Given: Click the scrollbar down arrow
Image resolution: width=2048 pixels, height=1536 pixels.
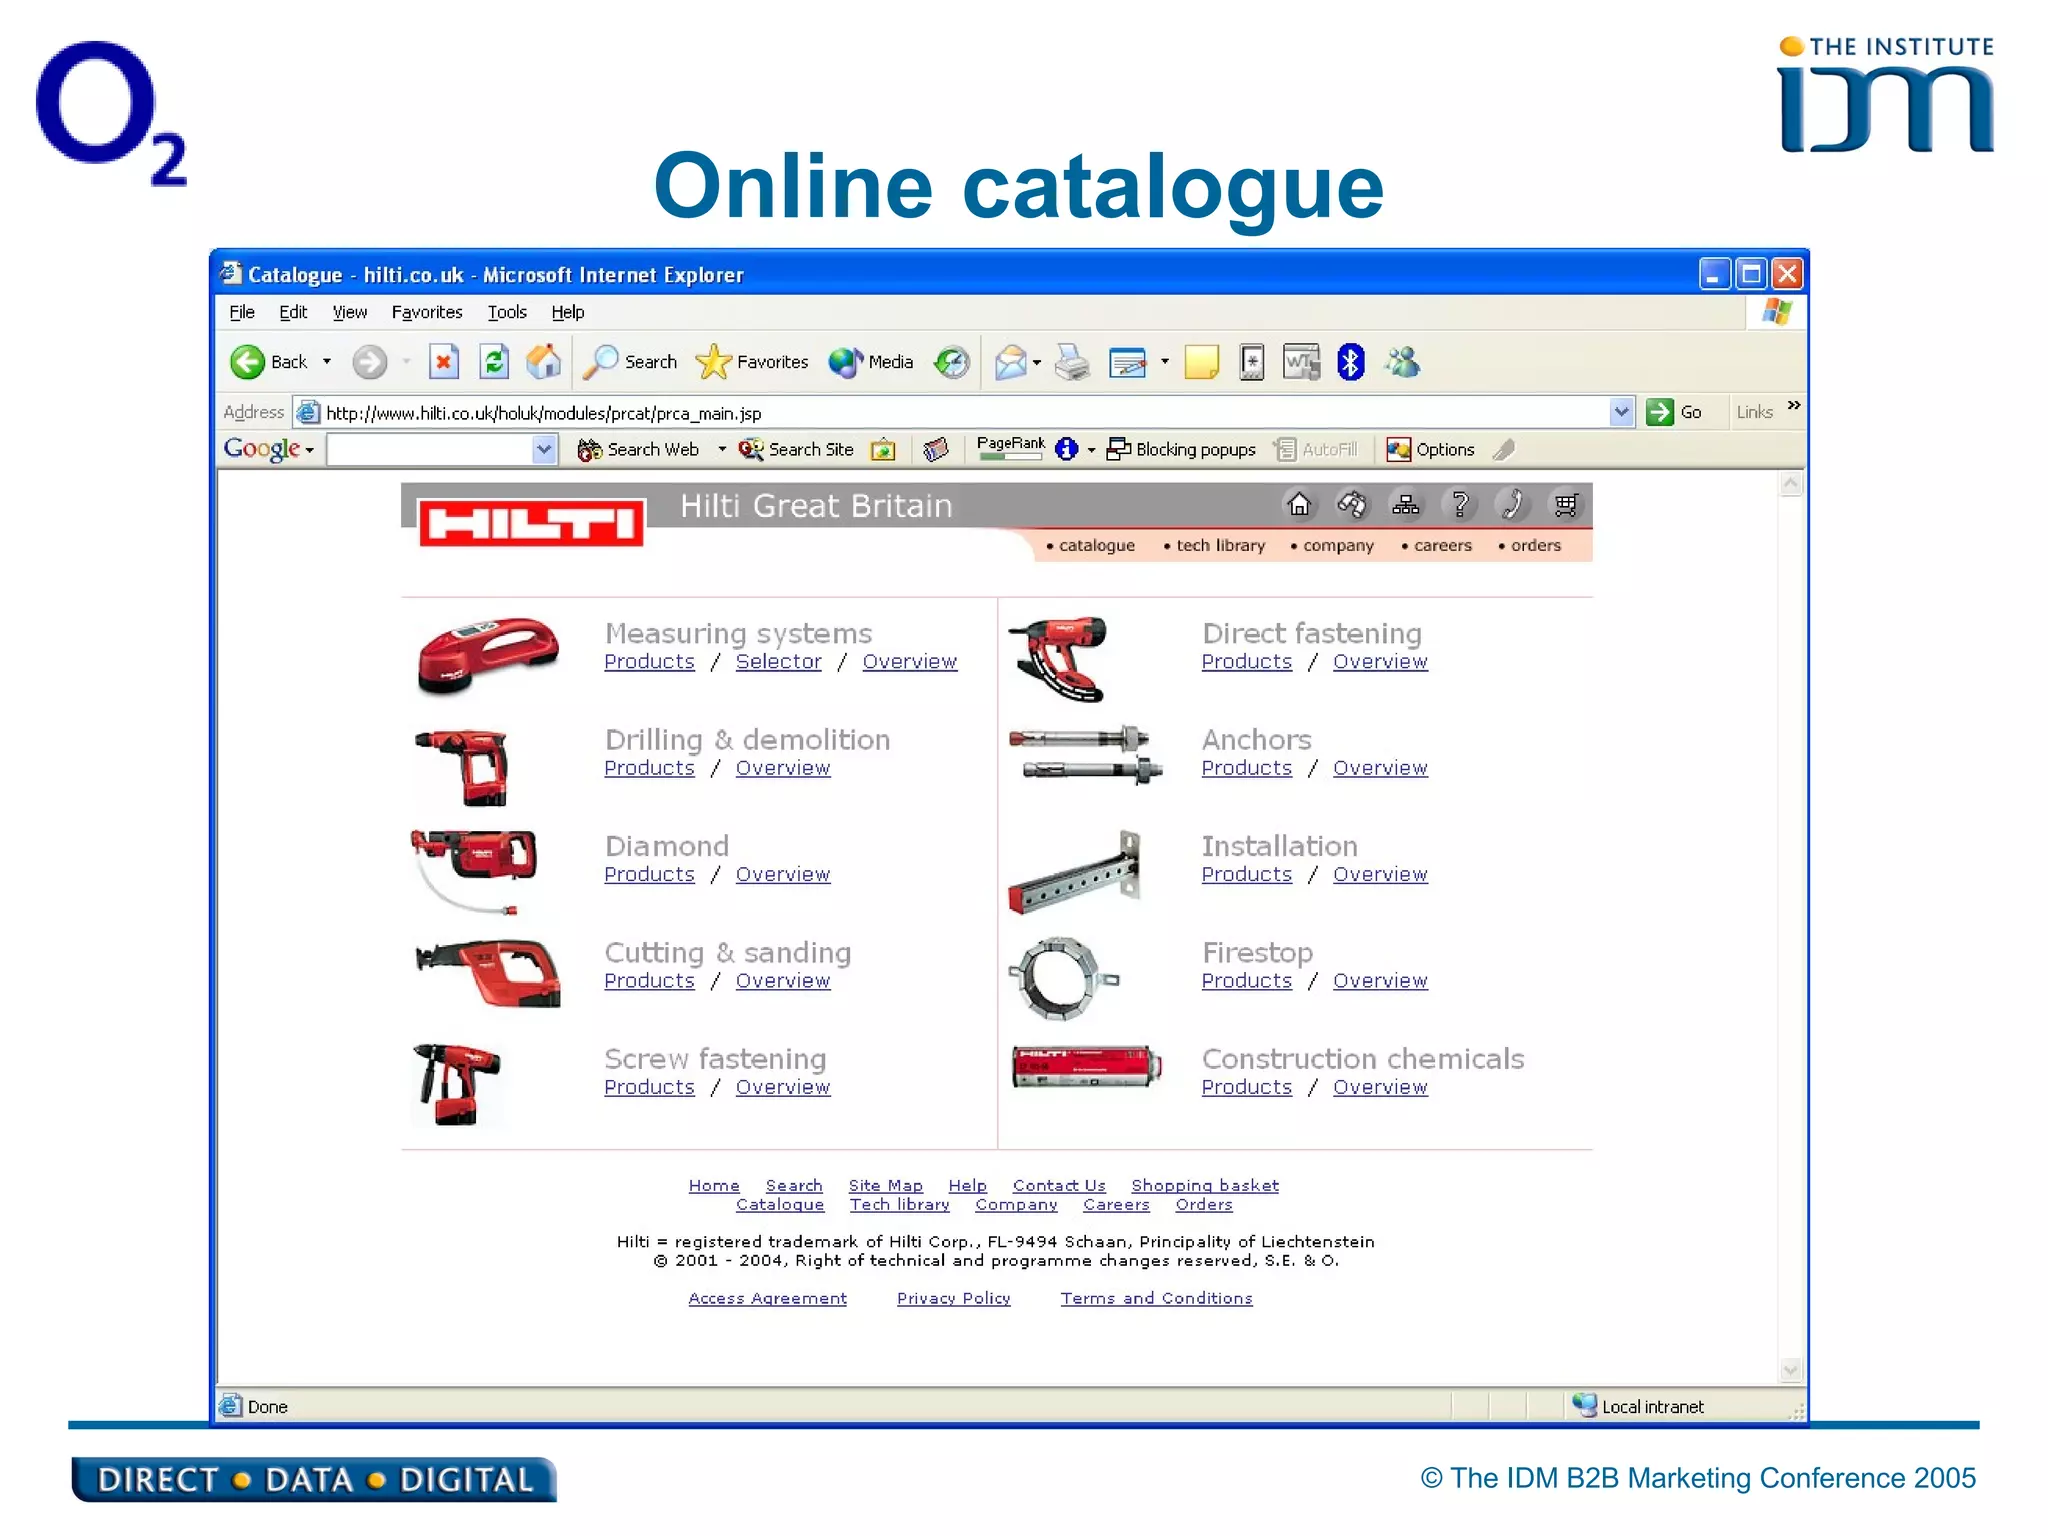Looking at the screenshot, I should click(1790, 1370).
